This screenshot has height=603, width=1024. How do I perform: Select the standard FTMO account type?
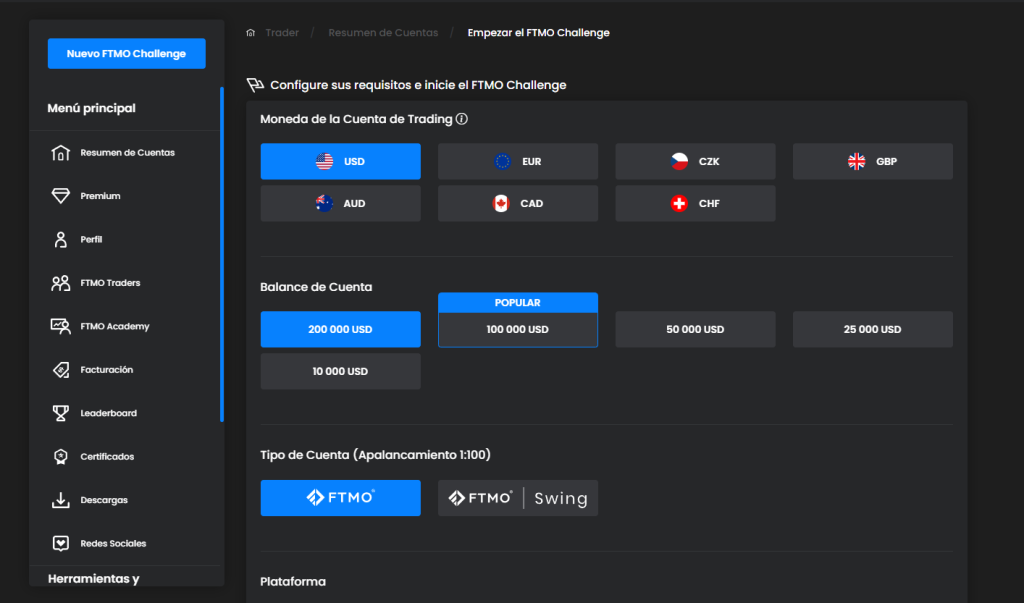[340, 498]
